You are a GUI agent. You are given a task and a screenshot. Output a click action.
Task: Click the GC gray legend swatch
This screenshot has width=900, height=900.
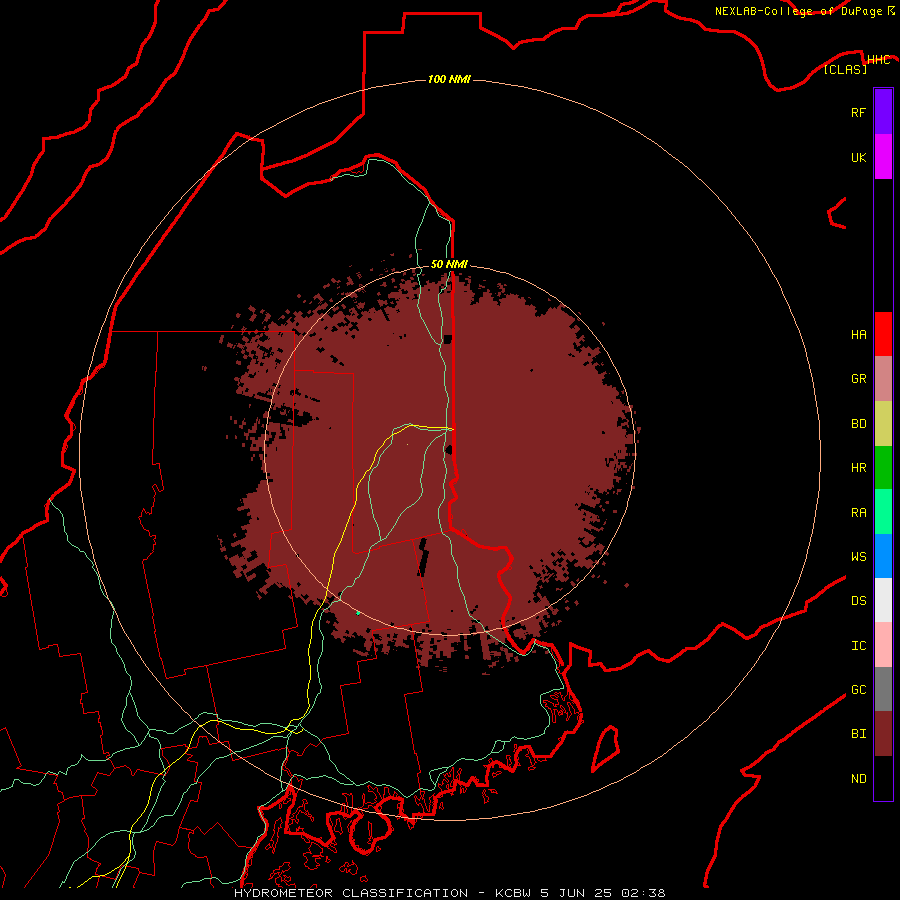point(883,689)
